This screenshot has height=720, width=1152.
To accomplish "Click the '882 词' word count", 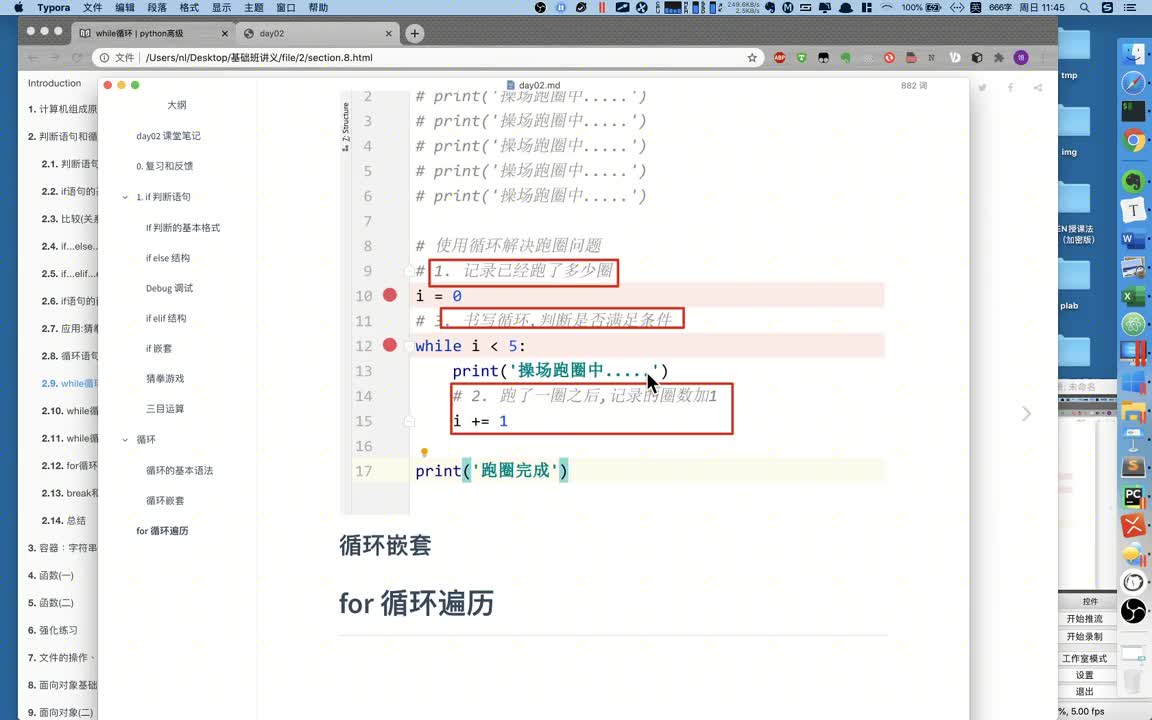I will (x=913, y=86).
